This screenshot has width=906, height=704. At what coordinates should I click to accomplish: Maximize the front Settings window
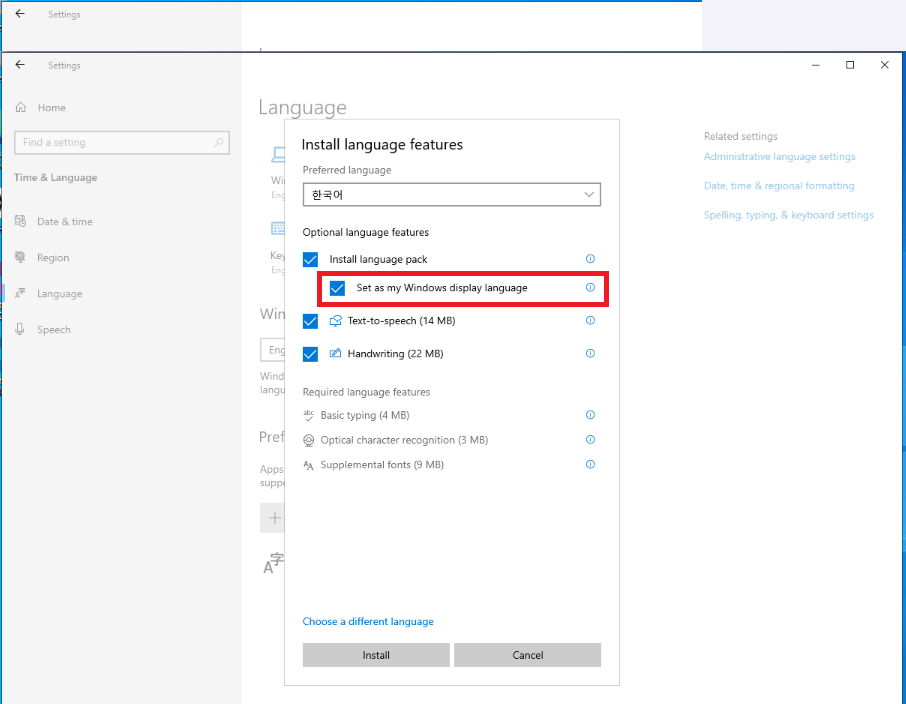[850, 65]
